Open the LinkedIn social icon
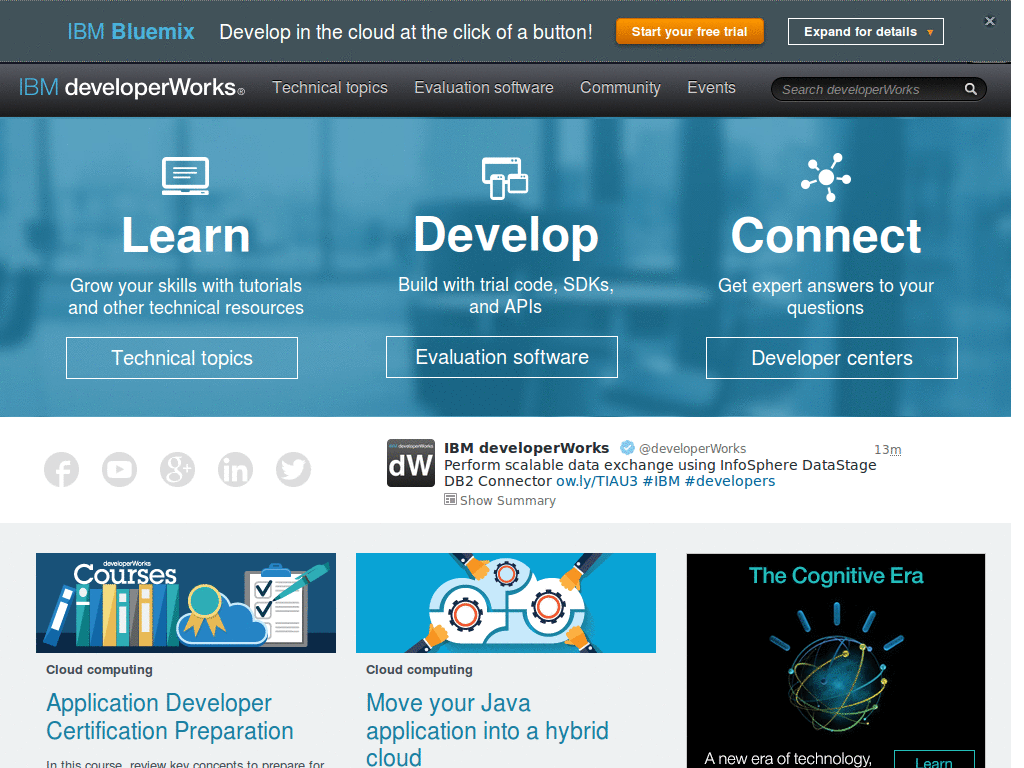1024x768 pixels. [235, 470]
